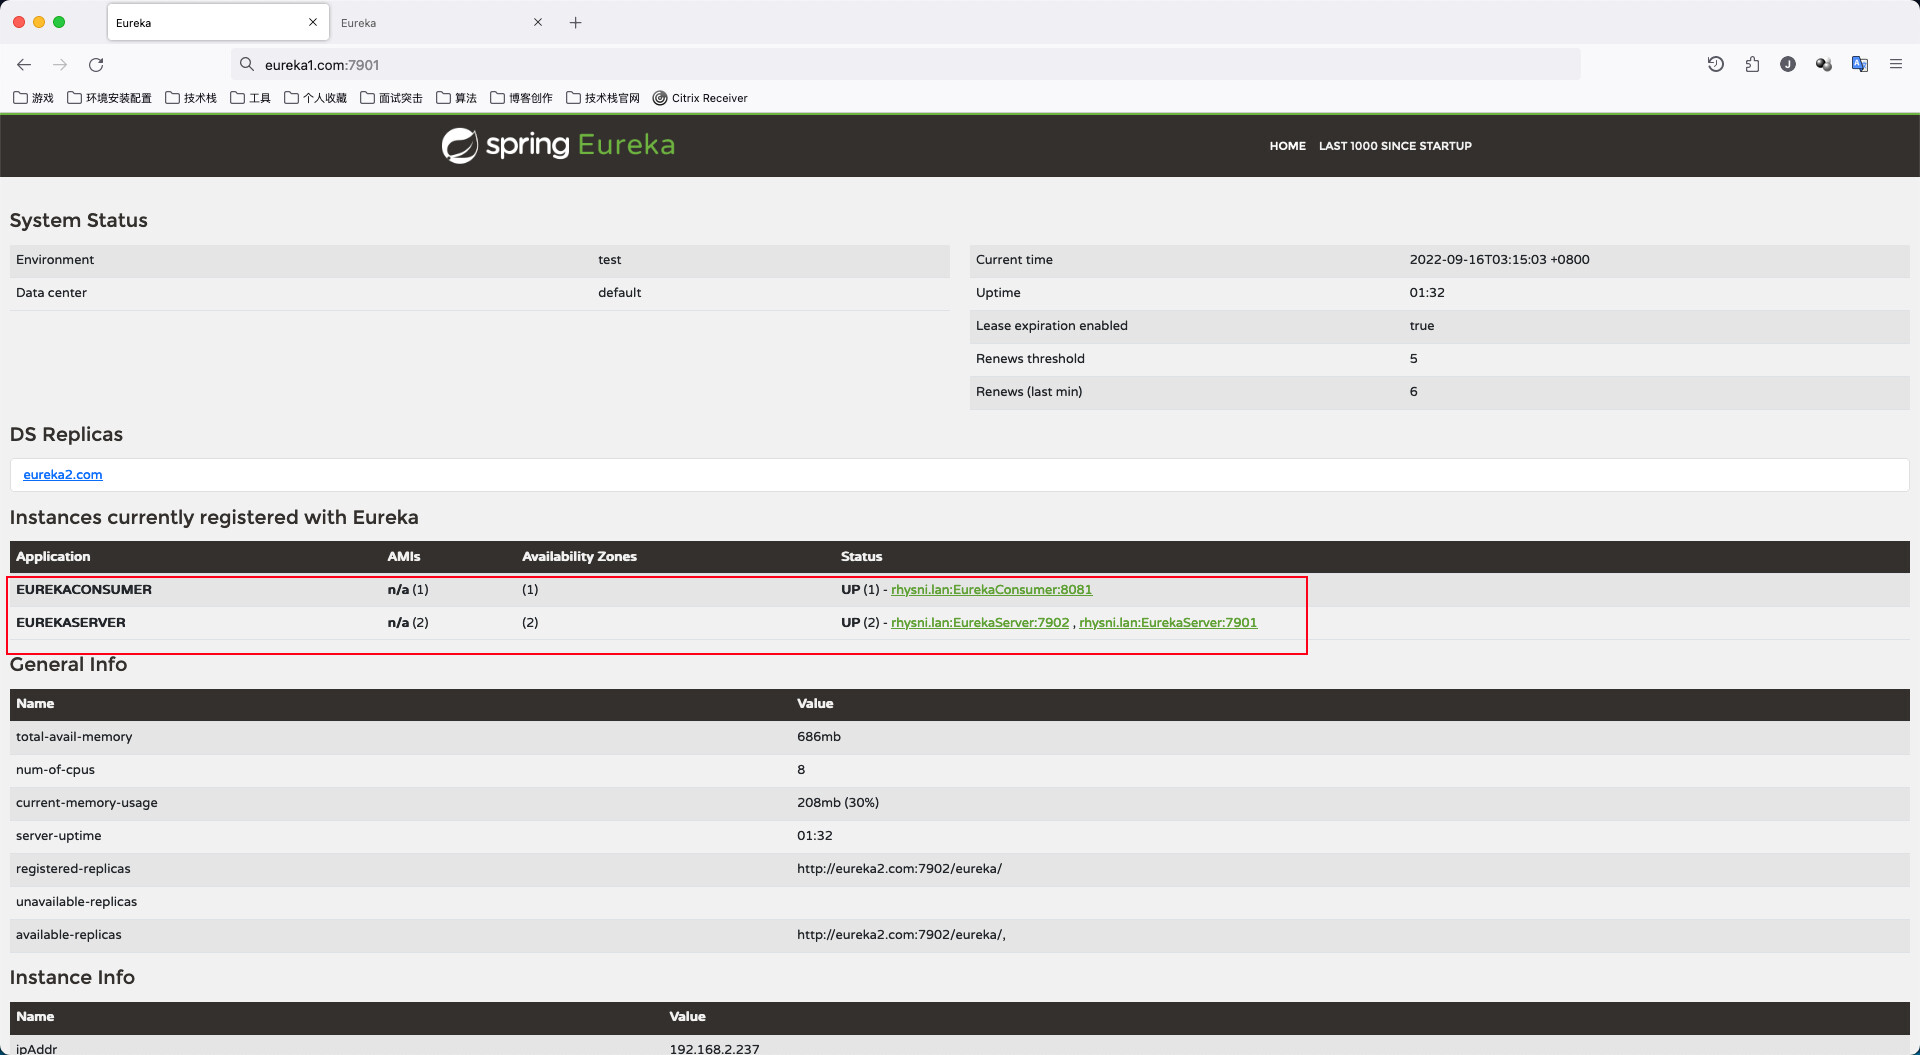Image resolution: width=1920 pixels, height=1055 pixels.
Task: Click the Spring Eureka logo
Action: [x=558, y=145]
